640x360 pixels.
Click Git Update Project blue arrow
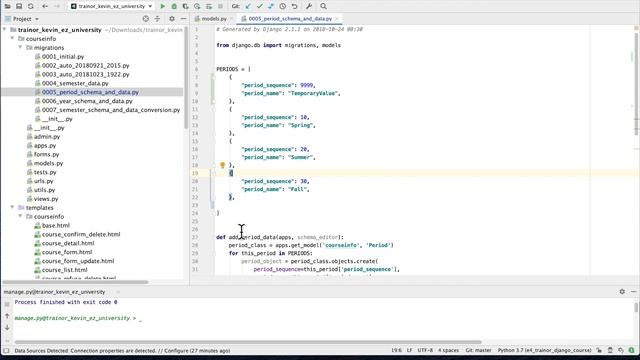pyautogui.click(x=248, y=6)
